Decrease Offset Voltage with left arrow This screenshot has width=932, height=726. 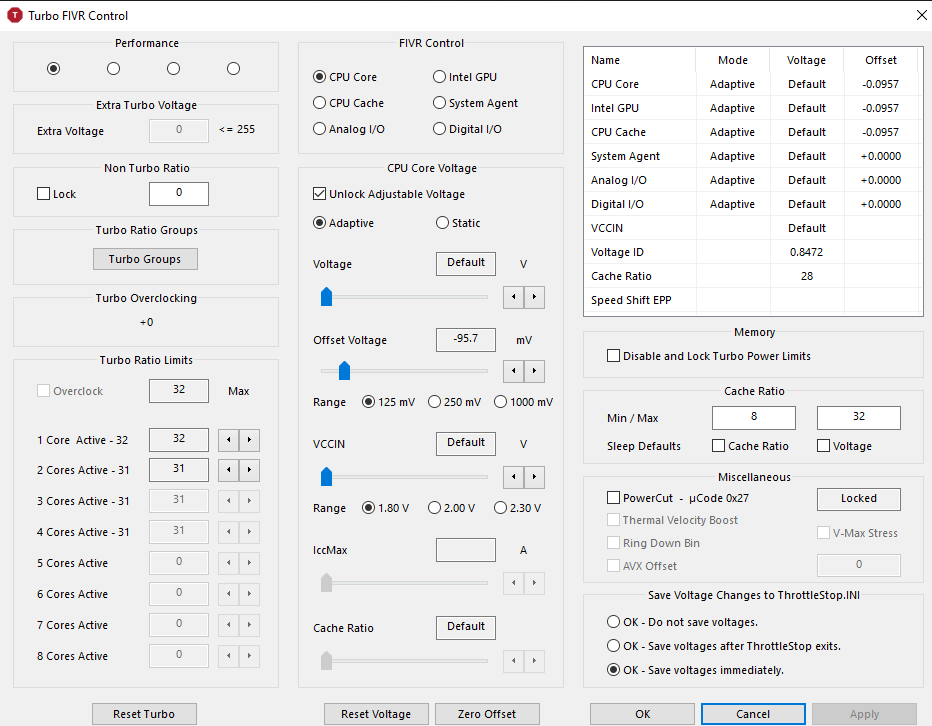pos(514,371)
